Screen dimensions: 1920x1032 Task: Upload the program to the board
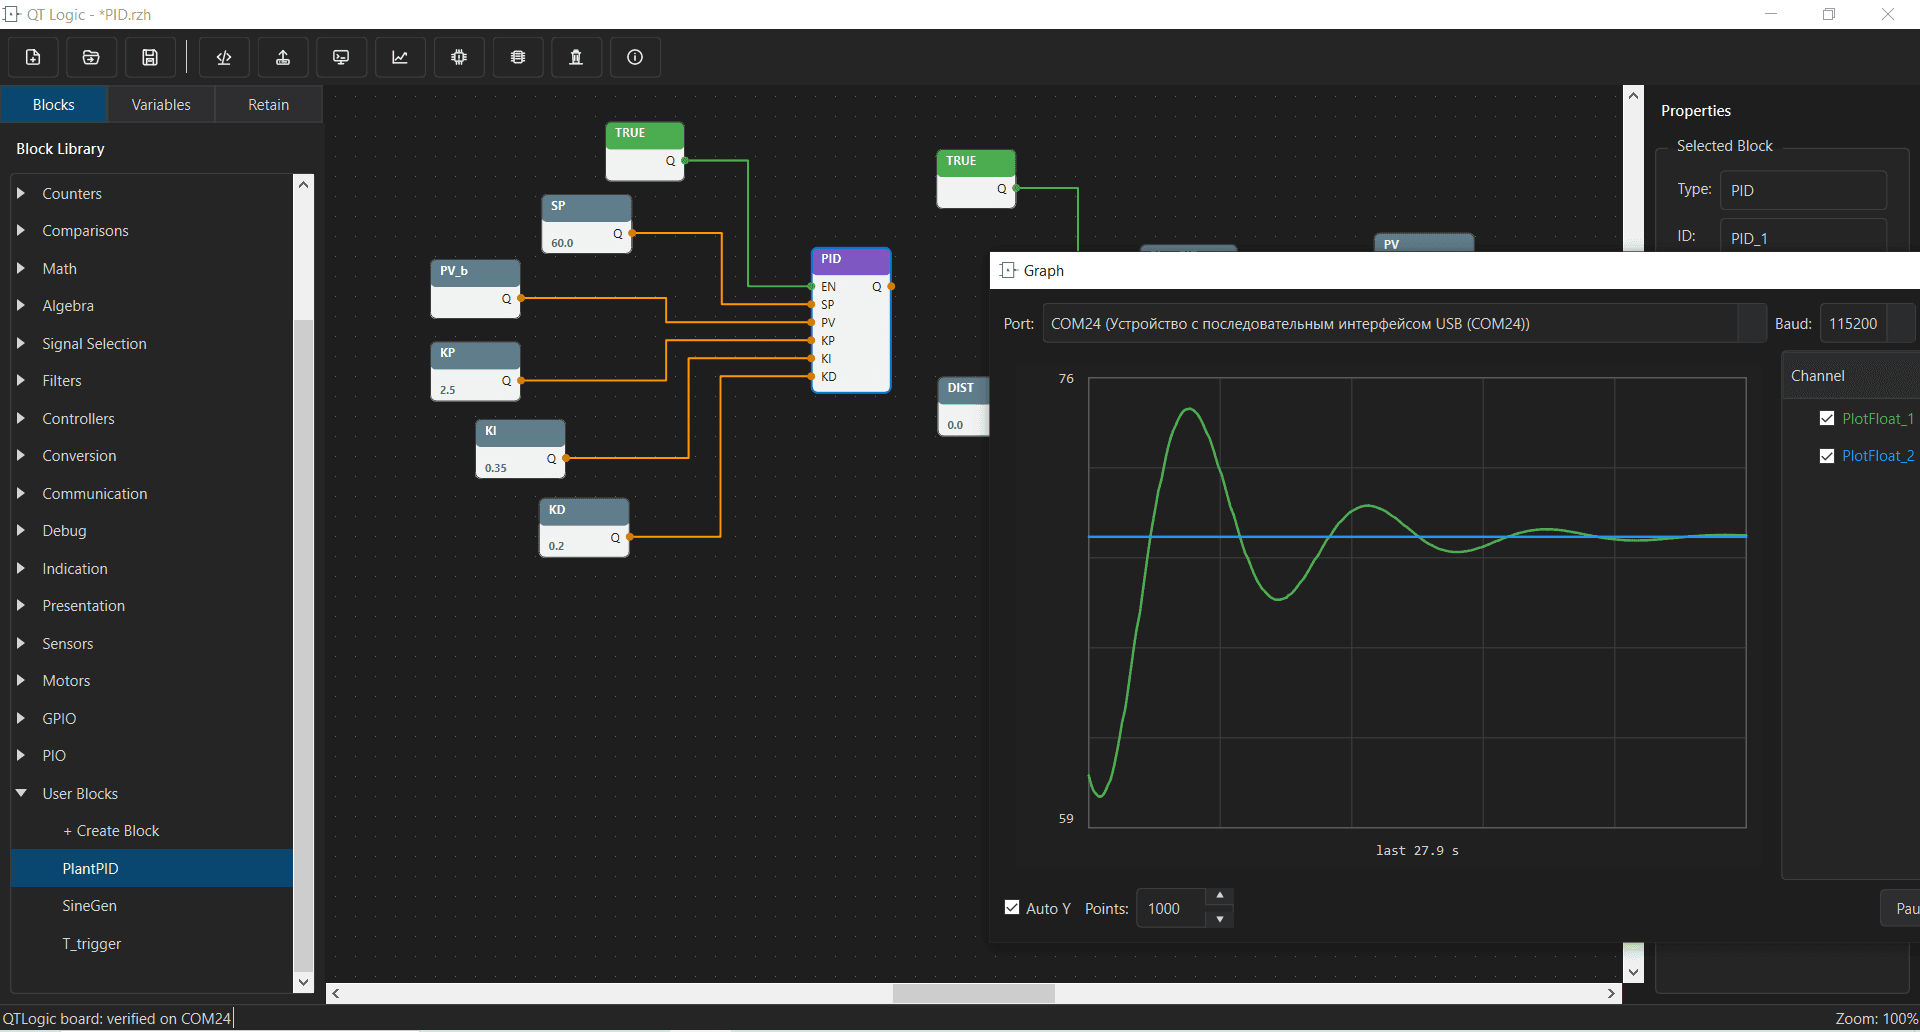(283, 57)
